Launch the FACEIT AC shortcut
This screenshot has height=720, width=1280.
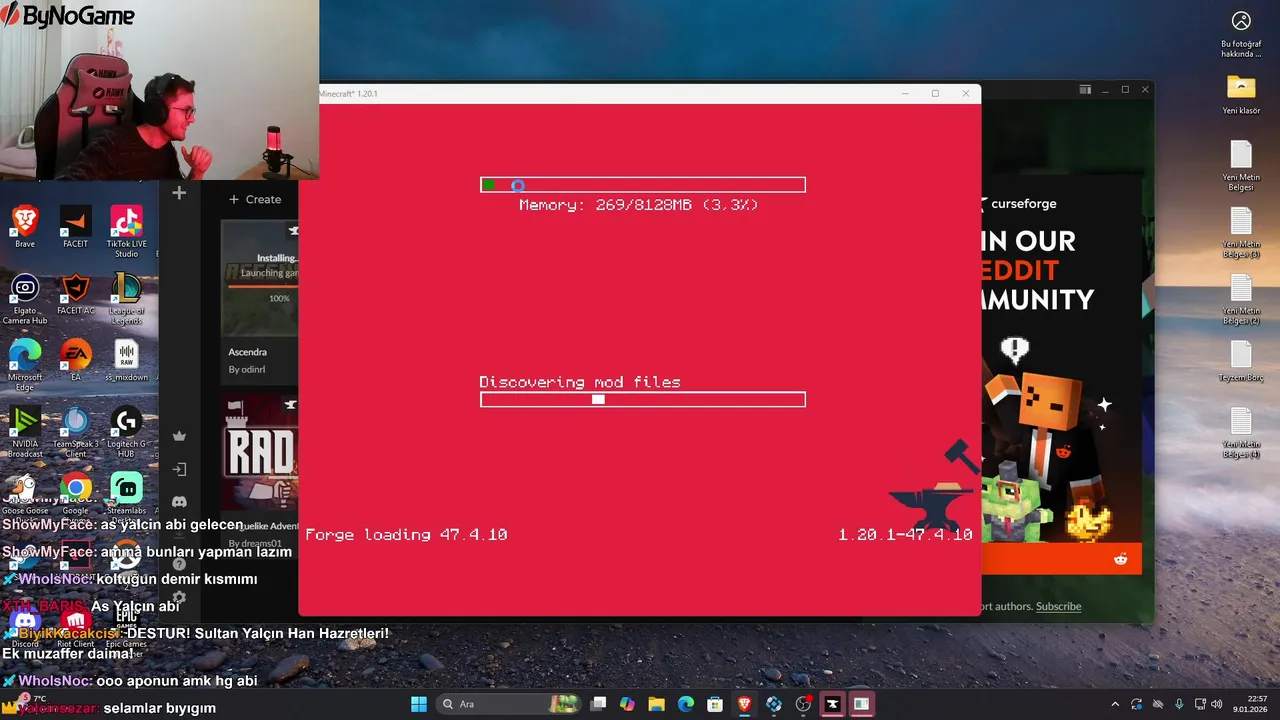pyautogui.click(x=76, y=295)
